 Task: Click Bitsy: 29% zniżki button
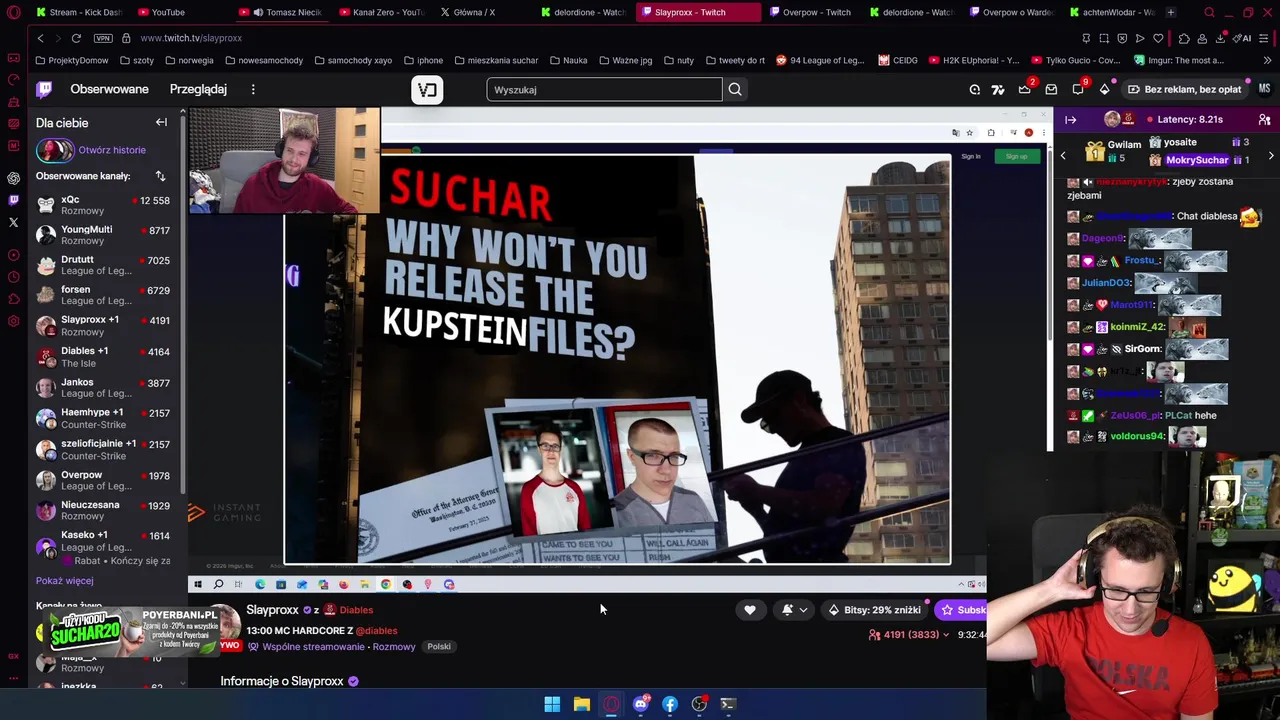[874, 610]
